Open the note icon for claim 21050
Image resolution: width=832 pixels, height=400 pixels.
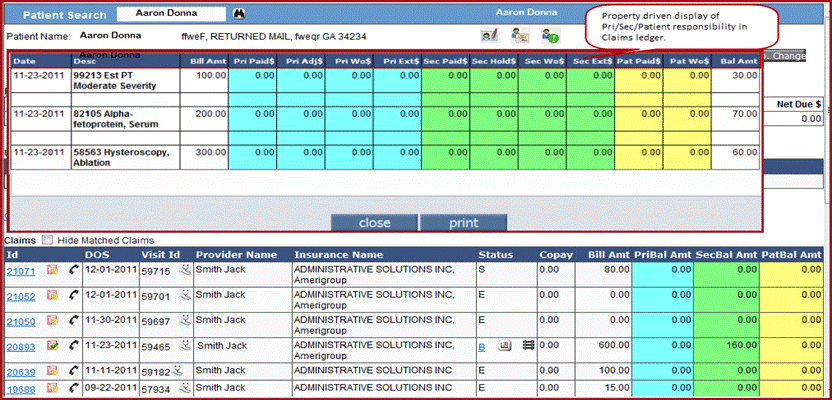[x=52, y=320]
